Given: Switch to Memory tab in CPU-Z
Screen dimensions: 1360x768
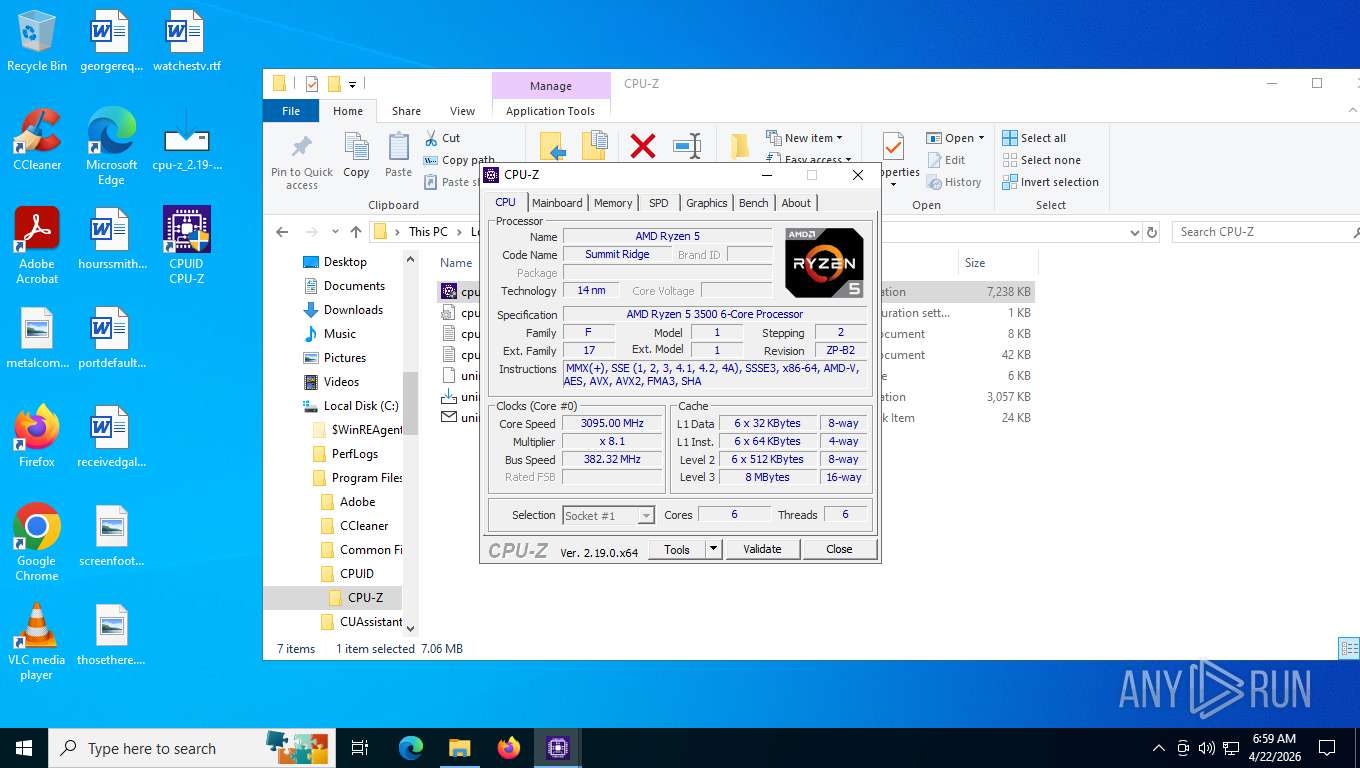Looking at the screenshot, I should pos(613,203).
